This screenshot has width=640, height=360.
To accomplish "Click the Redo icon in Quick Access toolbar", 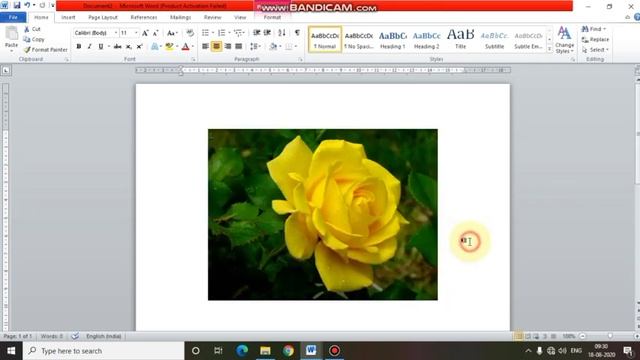I will click(x=42, y=5).
